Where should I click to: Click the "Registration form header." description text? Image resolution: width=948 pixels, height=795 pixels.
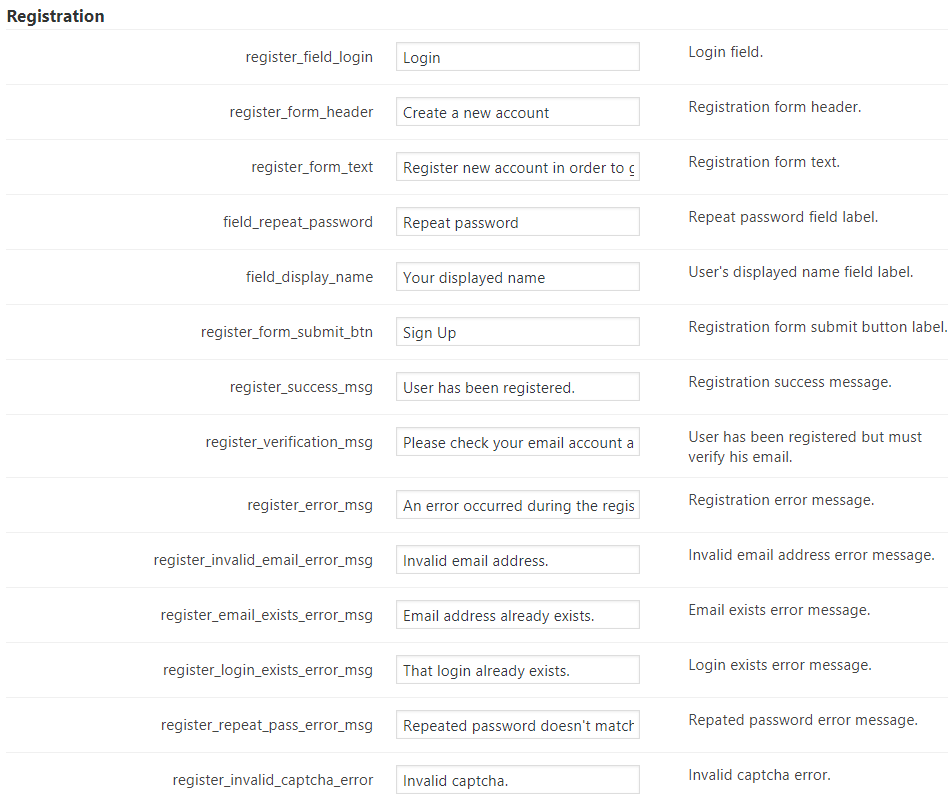774,107
